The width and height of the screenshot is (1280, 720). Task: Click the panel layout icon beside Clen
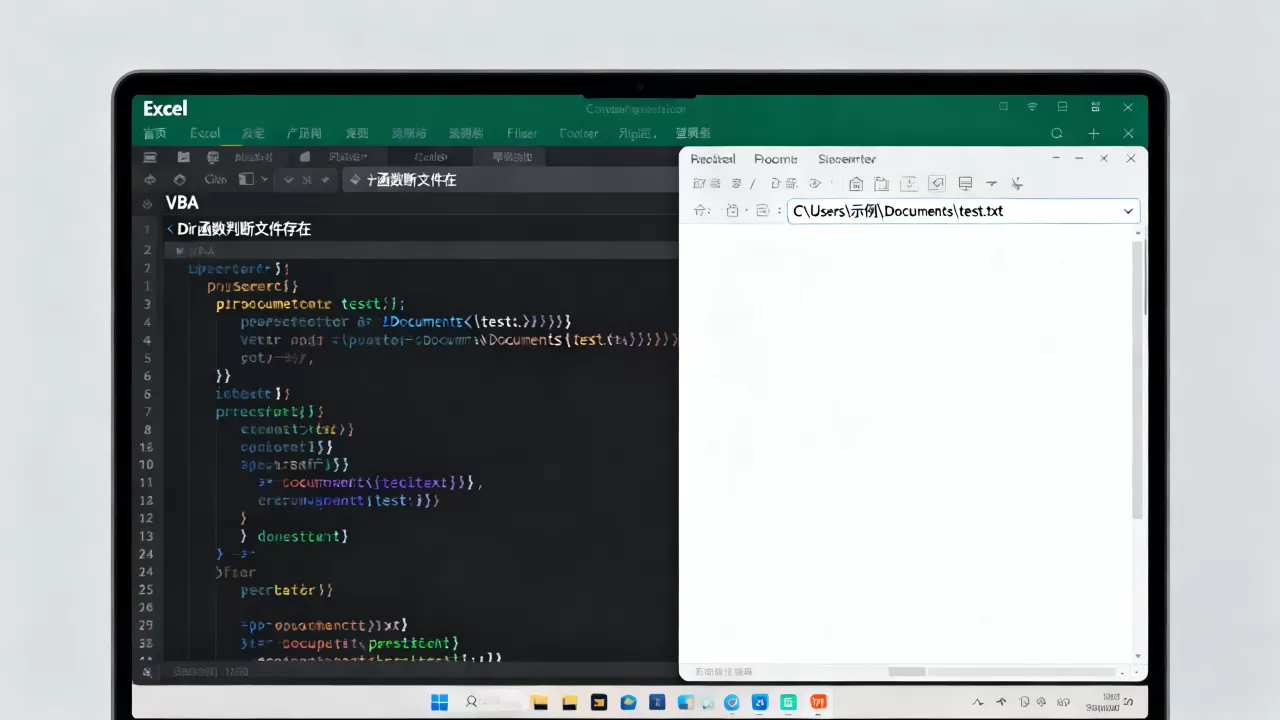pos(246,179)
